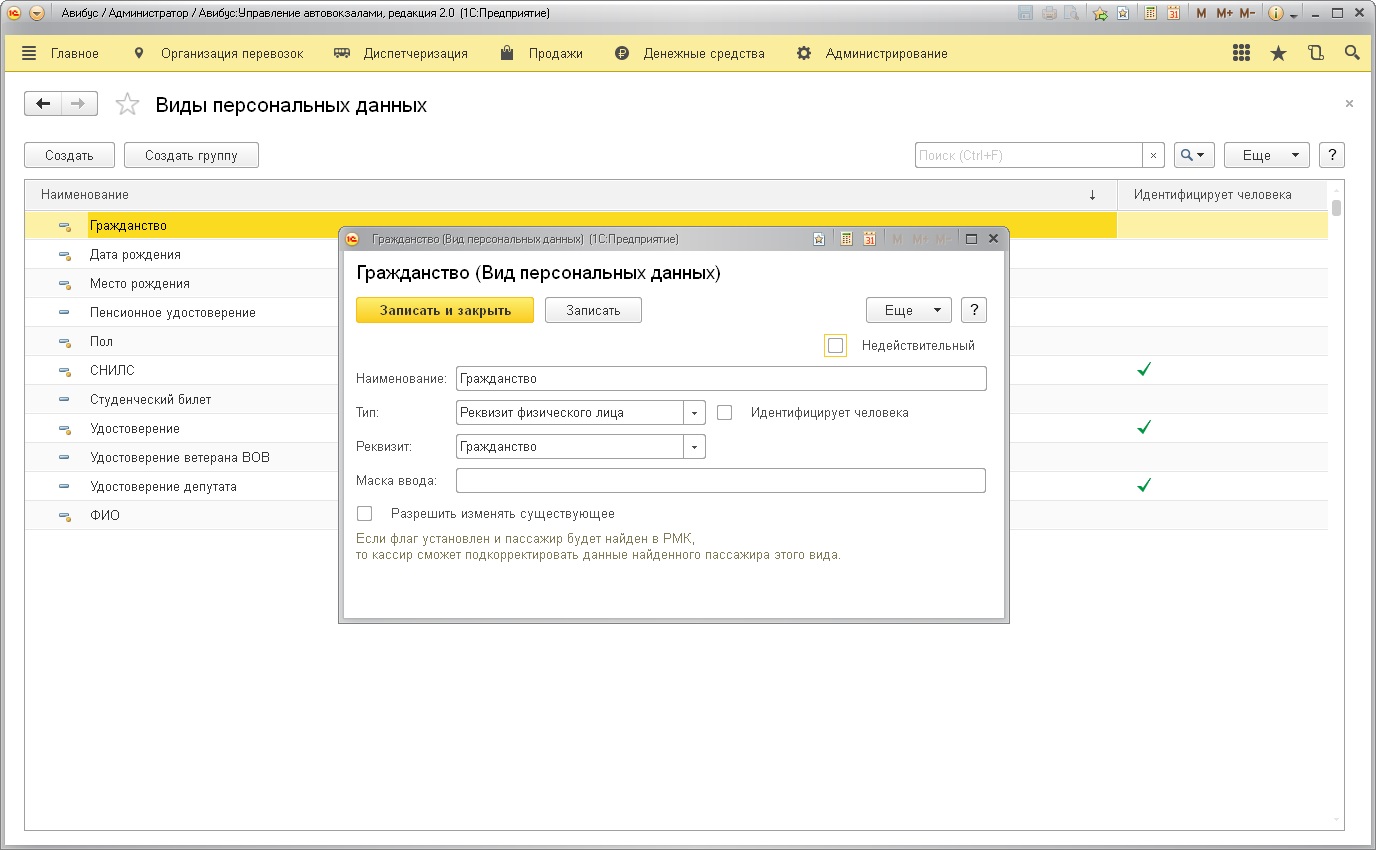This screenshot has height=850, width=1376.
Task: Open the Еще dropdown in the dialog
Action: click(x=908, y=310)
